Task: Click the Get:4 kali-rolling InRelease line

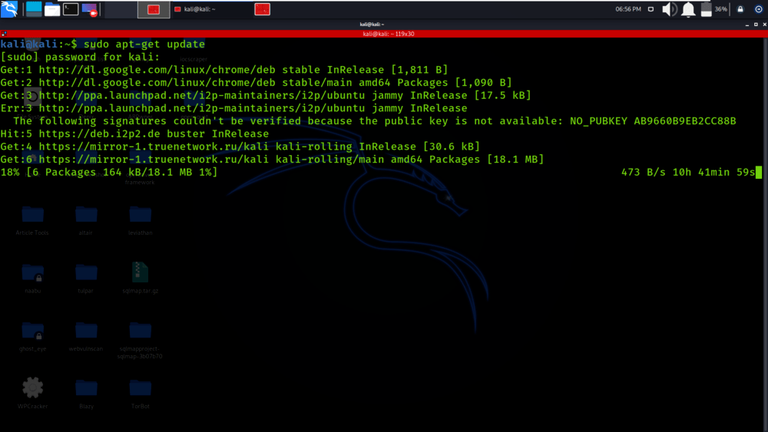Action: 240,146
